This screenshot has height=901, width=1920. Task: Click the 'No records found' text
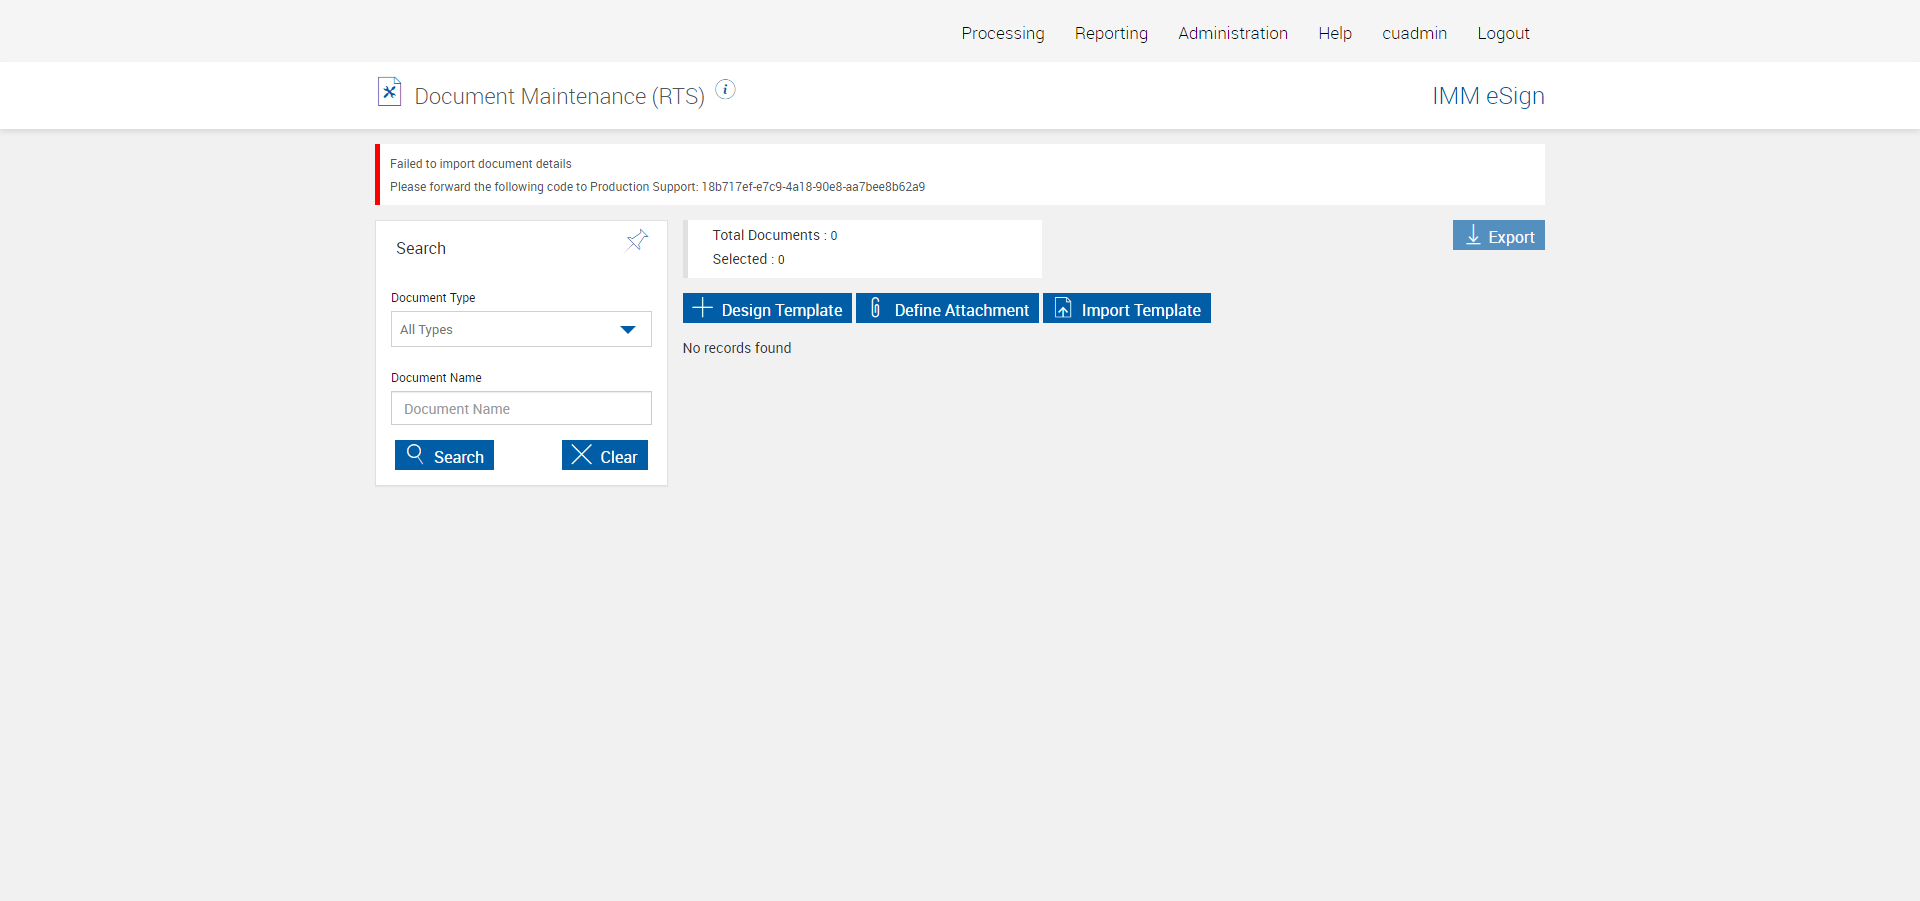[737, 348]
